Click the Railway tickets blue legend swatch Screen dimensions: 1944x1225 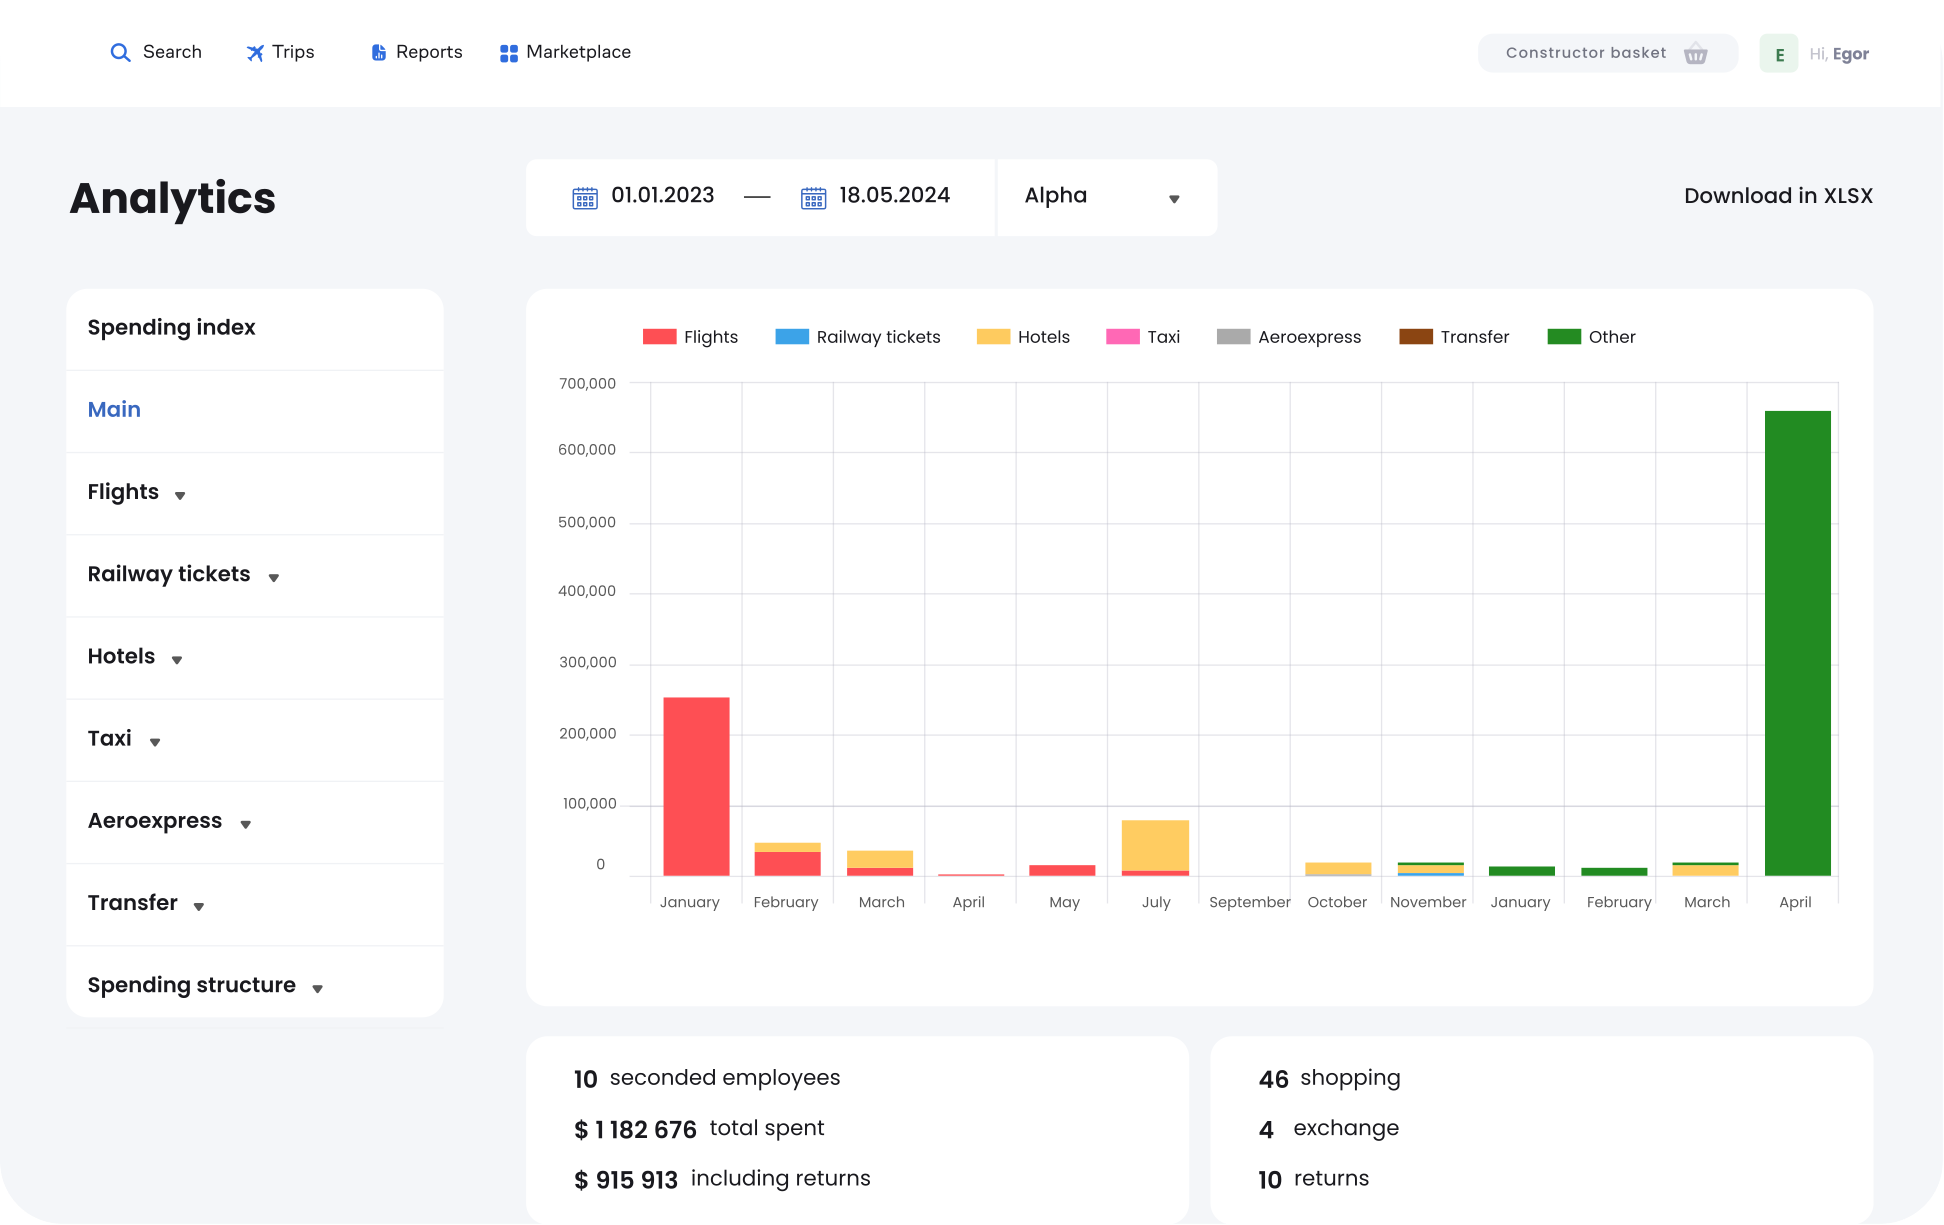(x=792, y=337)
